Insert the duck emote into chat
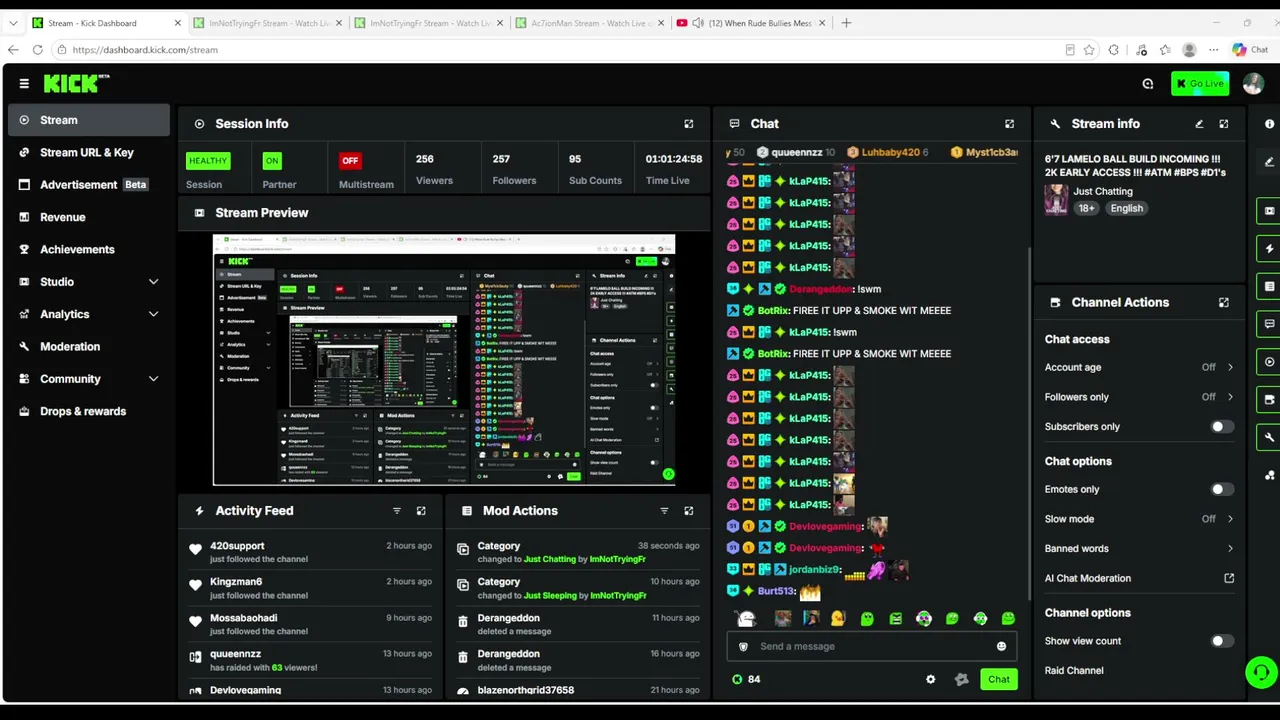Image resolution: width=1280 pixels, height=720 pixels. pos(838,619)
